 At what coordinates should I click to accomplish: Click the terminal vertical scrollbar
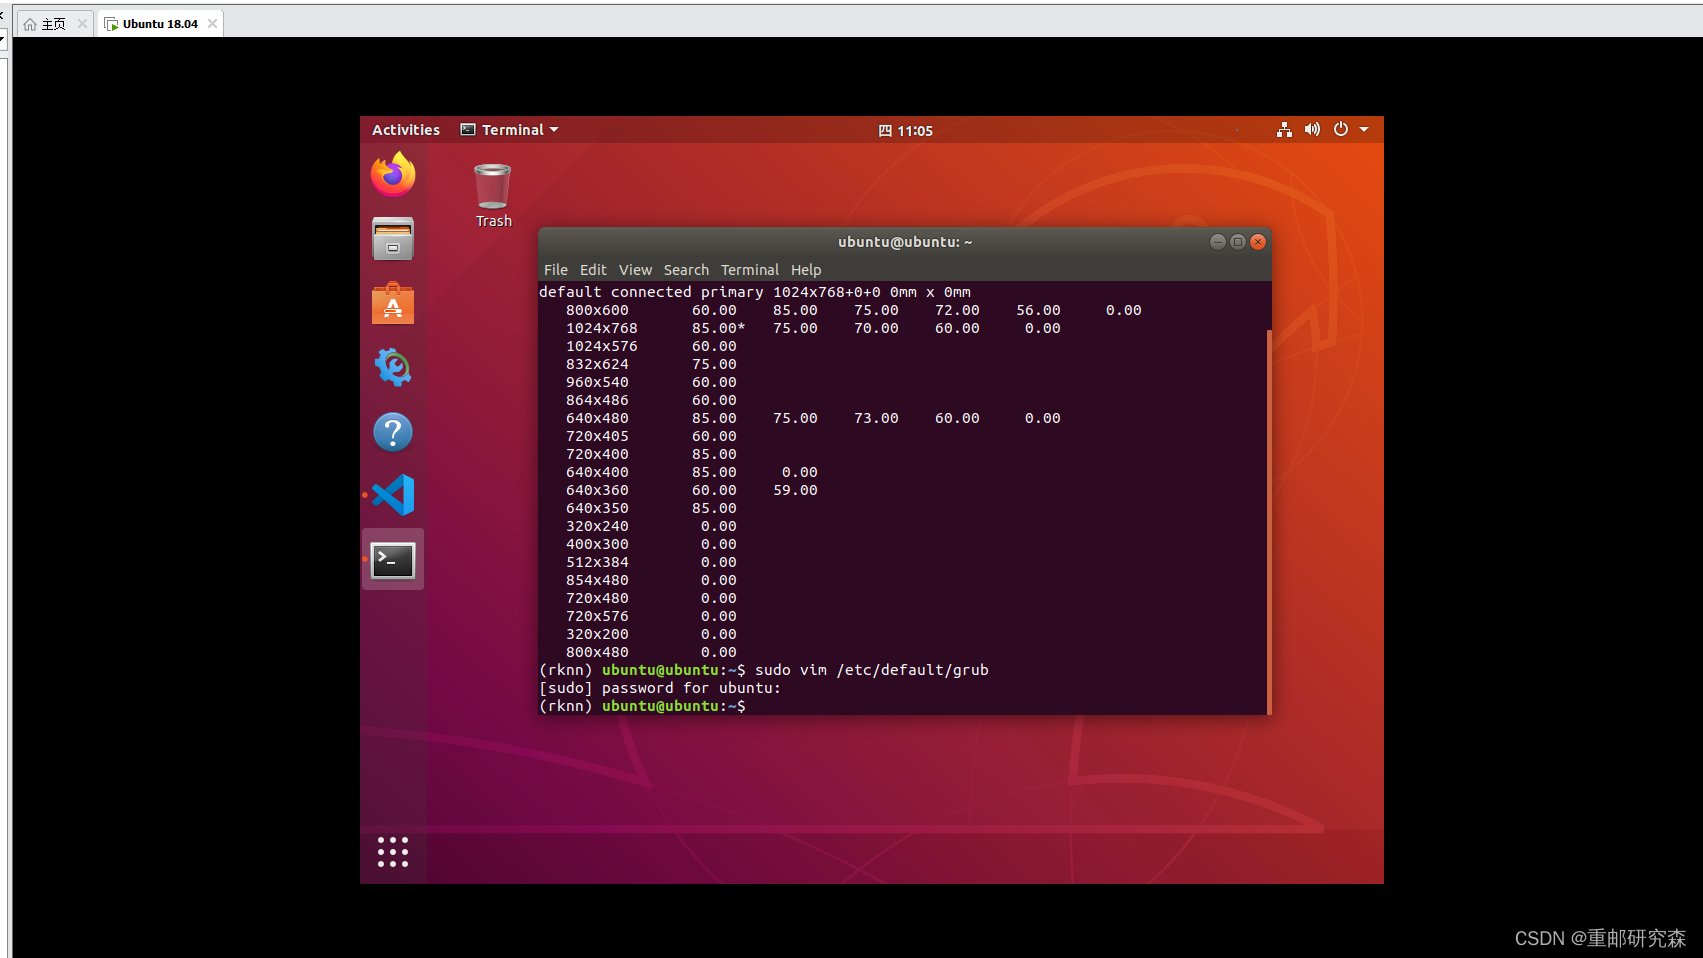pyautogui.click(x=1268, y=520)
